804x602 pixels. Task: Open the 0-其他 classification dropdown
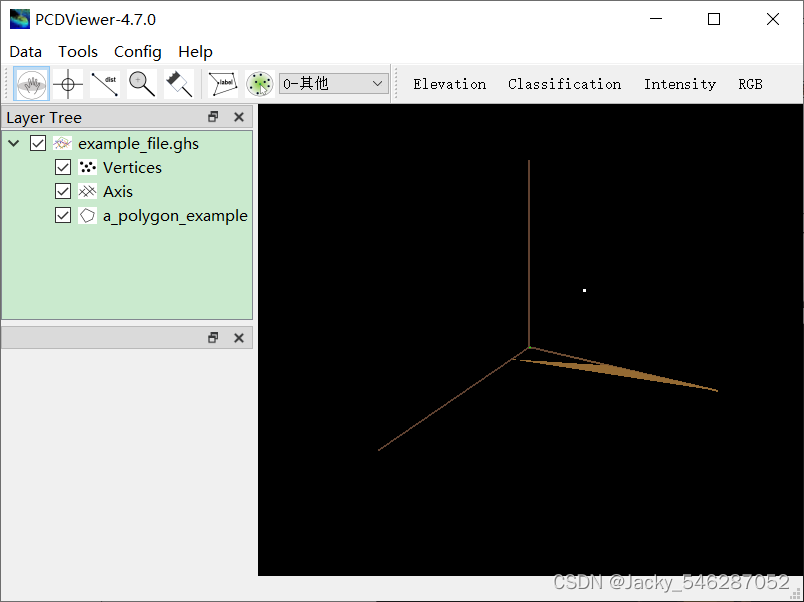tap(334, 83)
